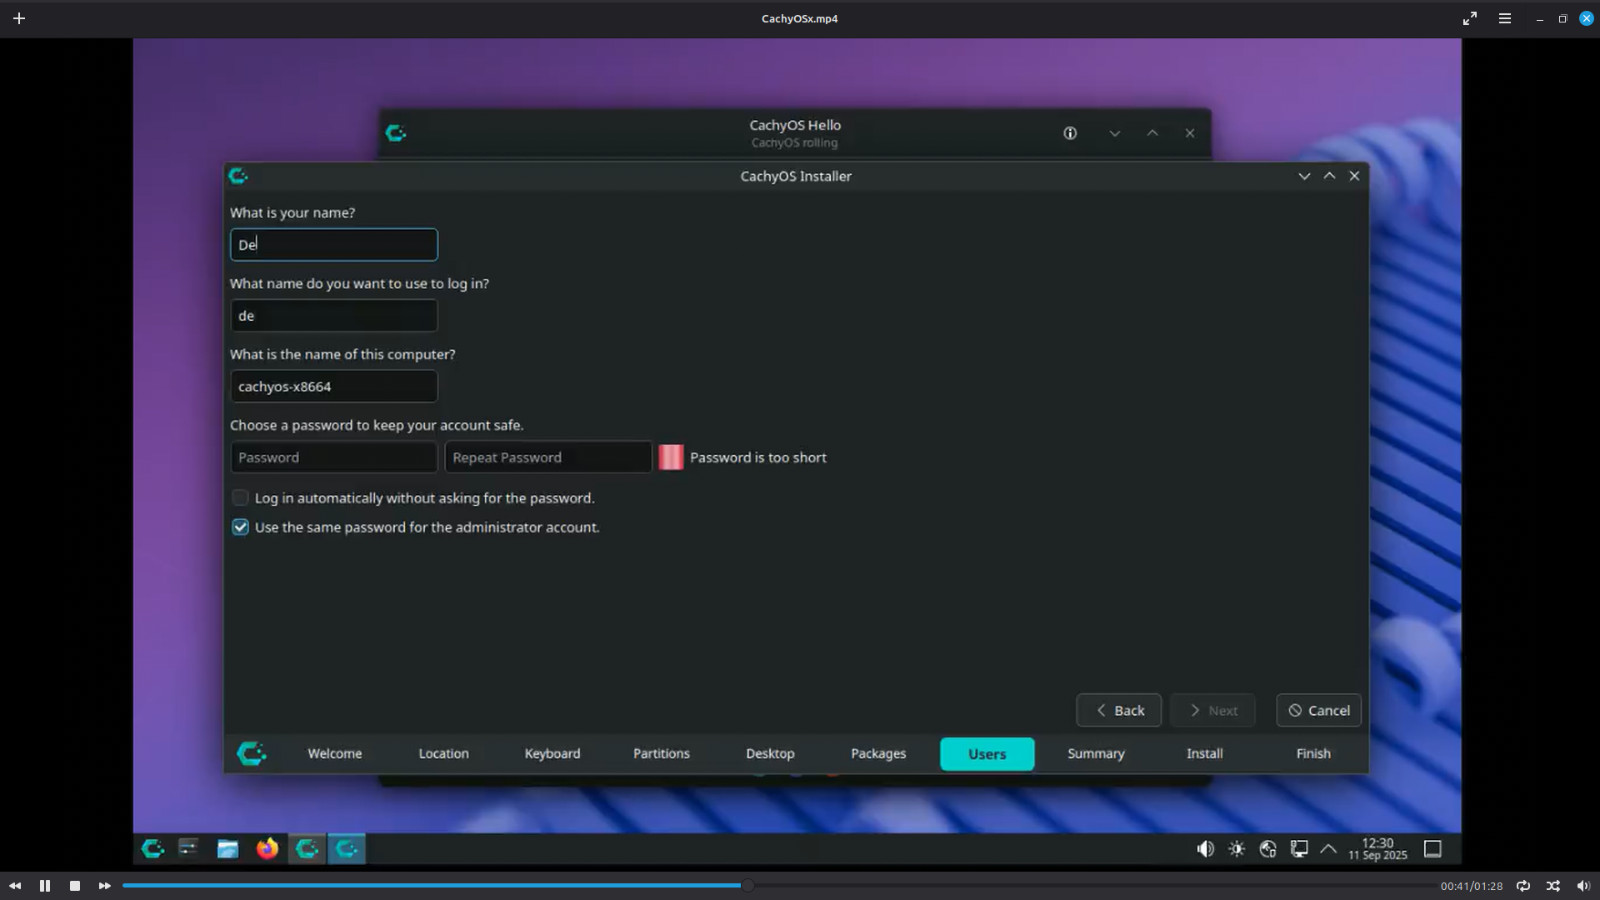Switch to CachyOS Hello taskbar entry
The height and width of the screenshot is (900, 1600).
(307, 849)
